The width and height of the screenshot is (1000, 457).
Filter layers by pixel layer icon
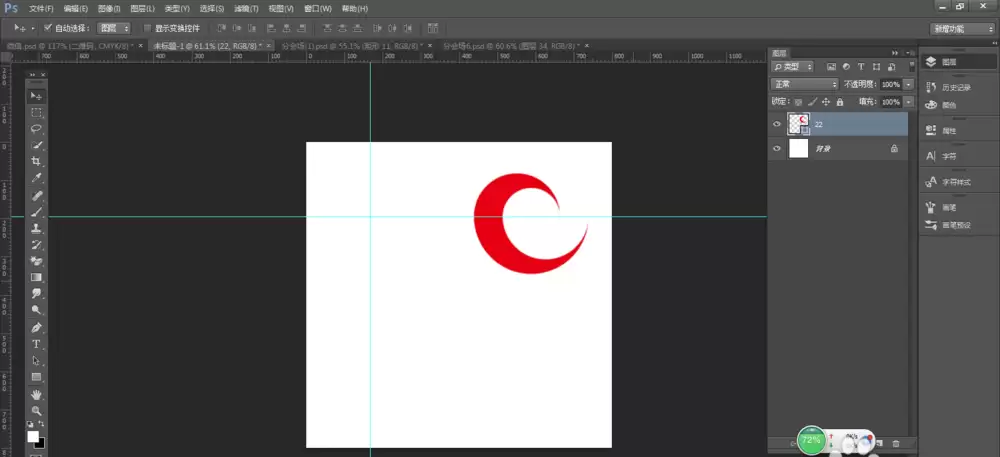tap(831, 66)
